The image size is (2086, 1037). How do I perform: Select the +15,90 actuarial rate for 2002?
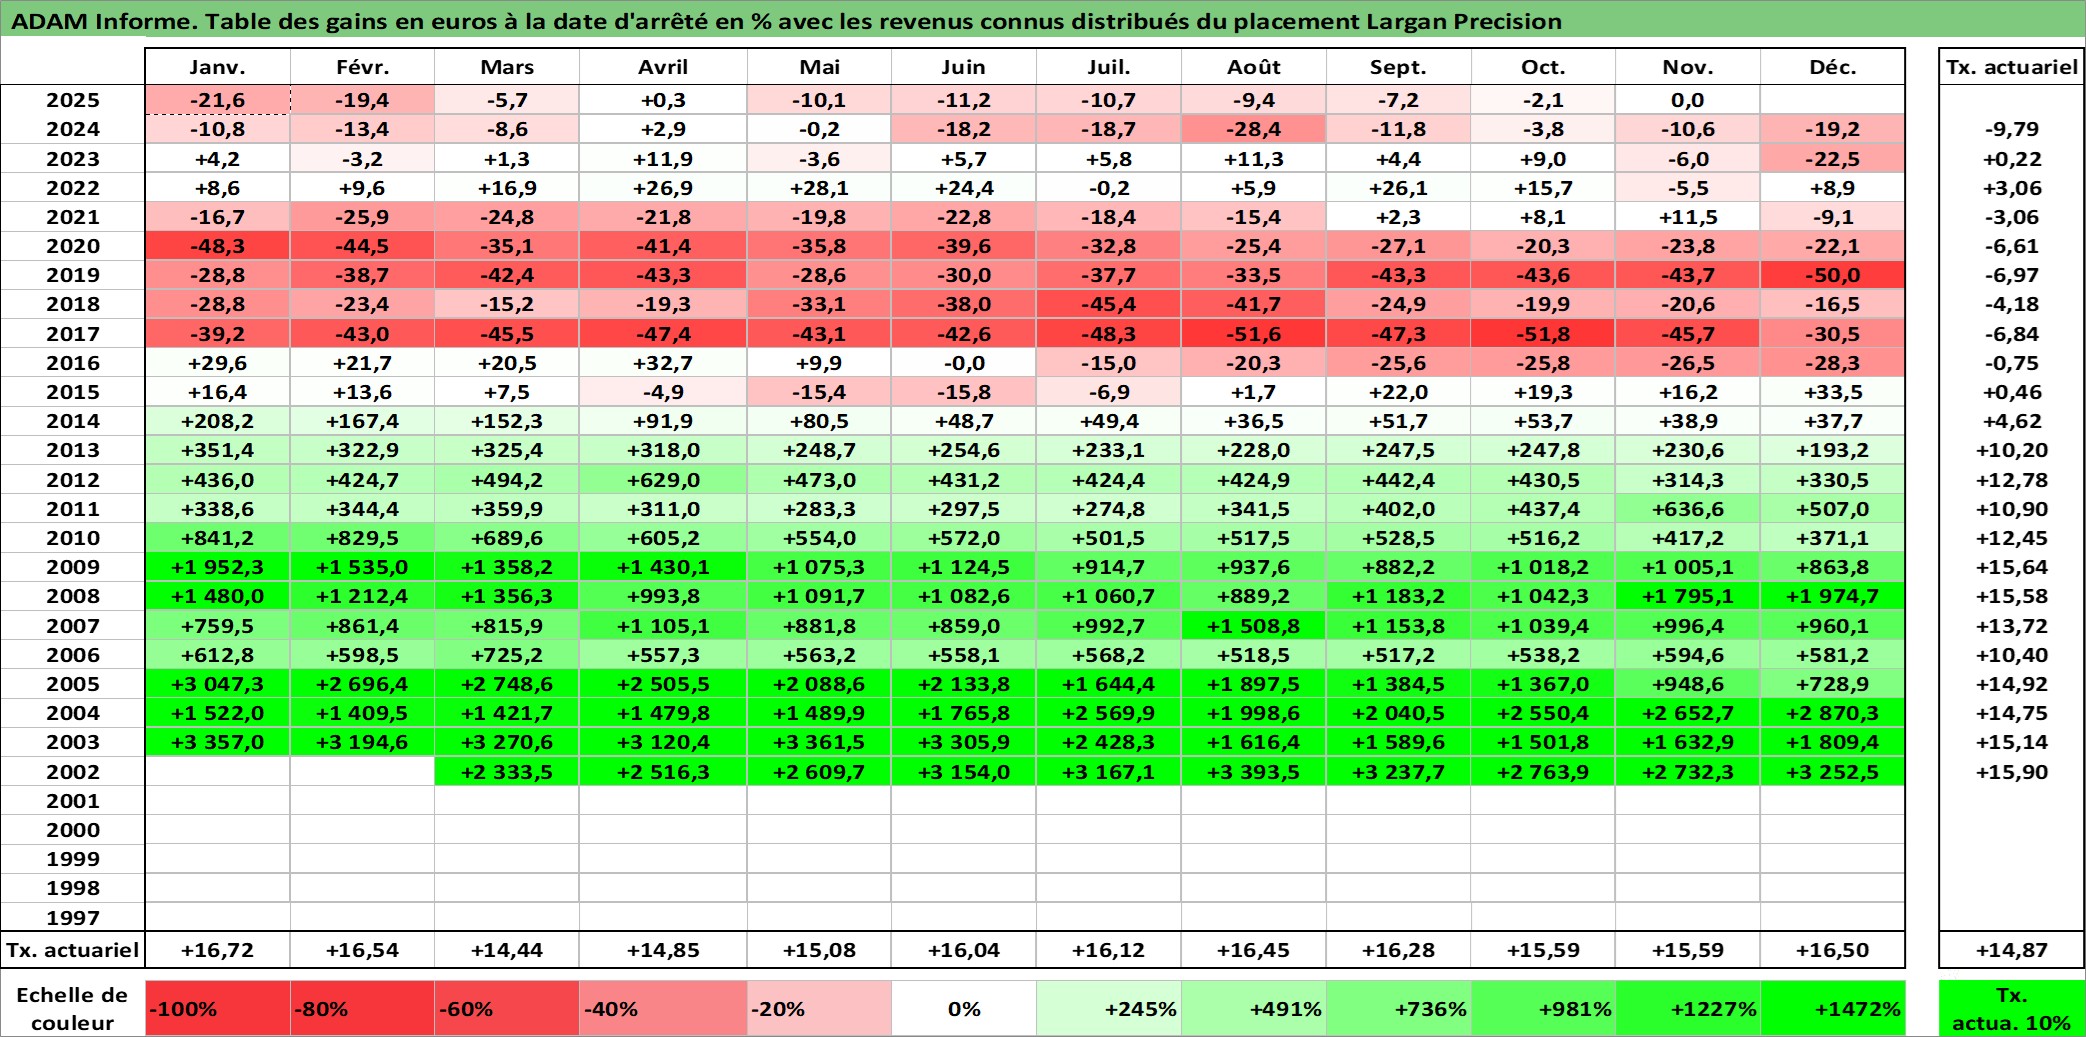[x=2011, y=772]
